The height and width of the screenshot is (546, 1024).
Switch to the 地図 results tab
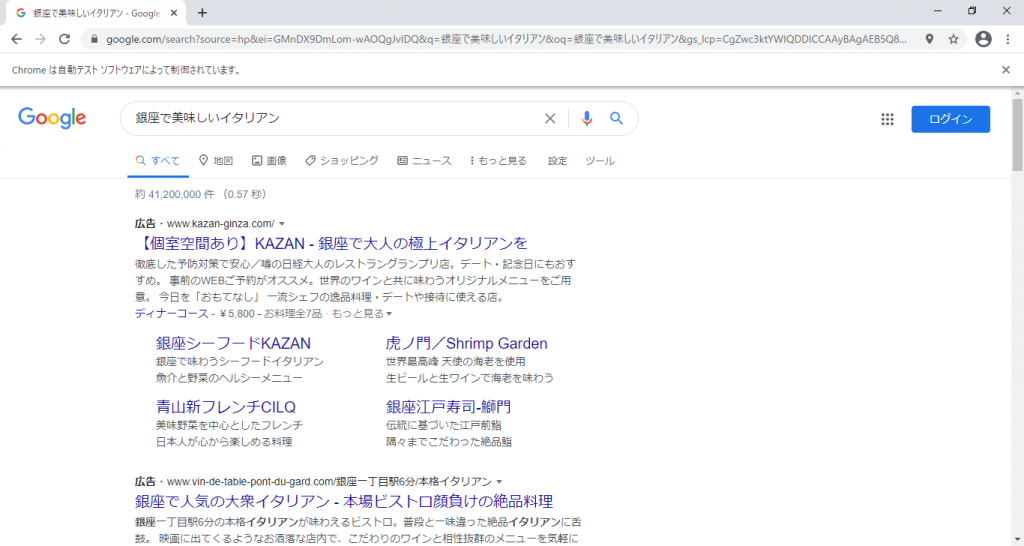216,161
